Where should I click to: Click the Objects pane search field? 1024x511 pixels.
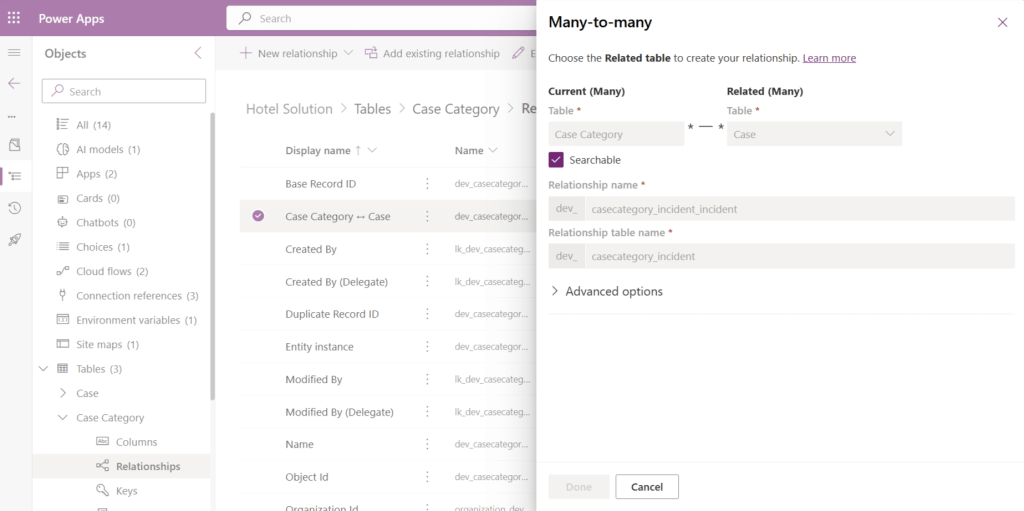pyautogui.click(x=123, y=91)
